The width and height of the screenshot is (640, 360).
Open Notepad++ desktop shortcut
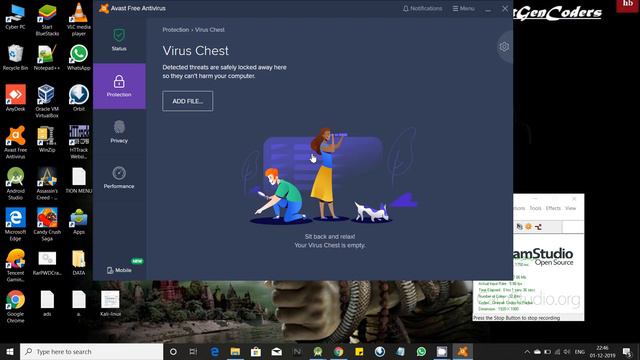point(47,58)
